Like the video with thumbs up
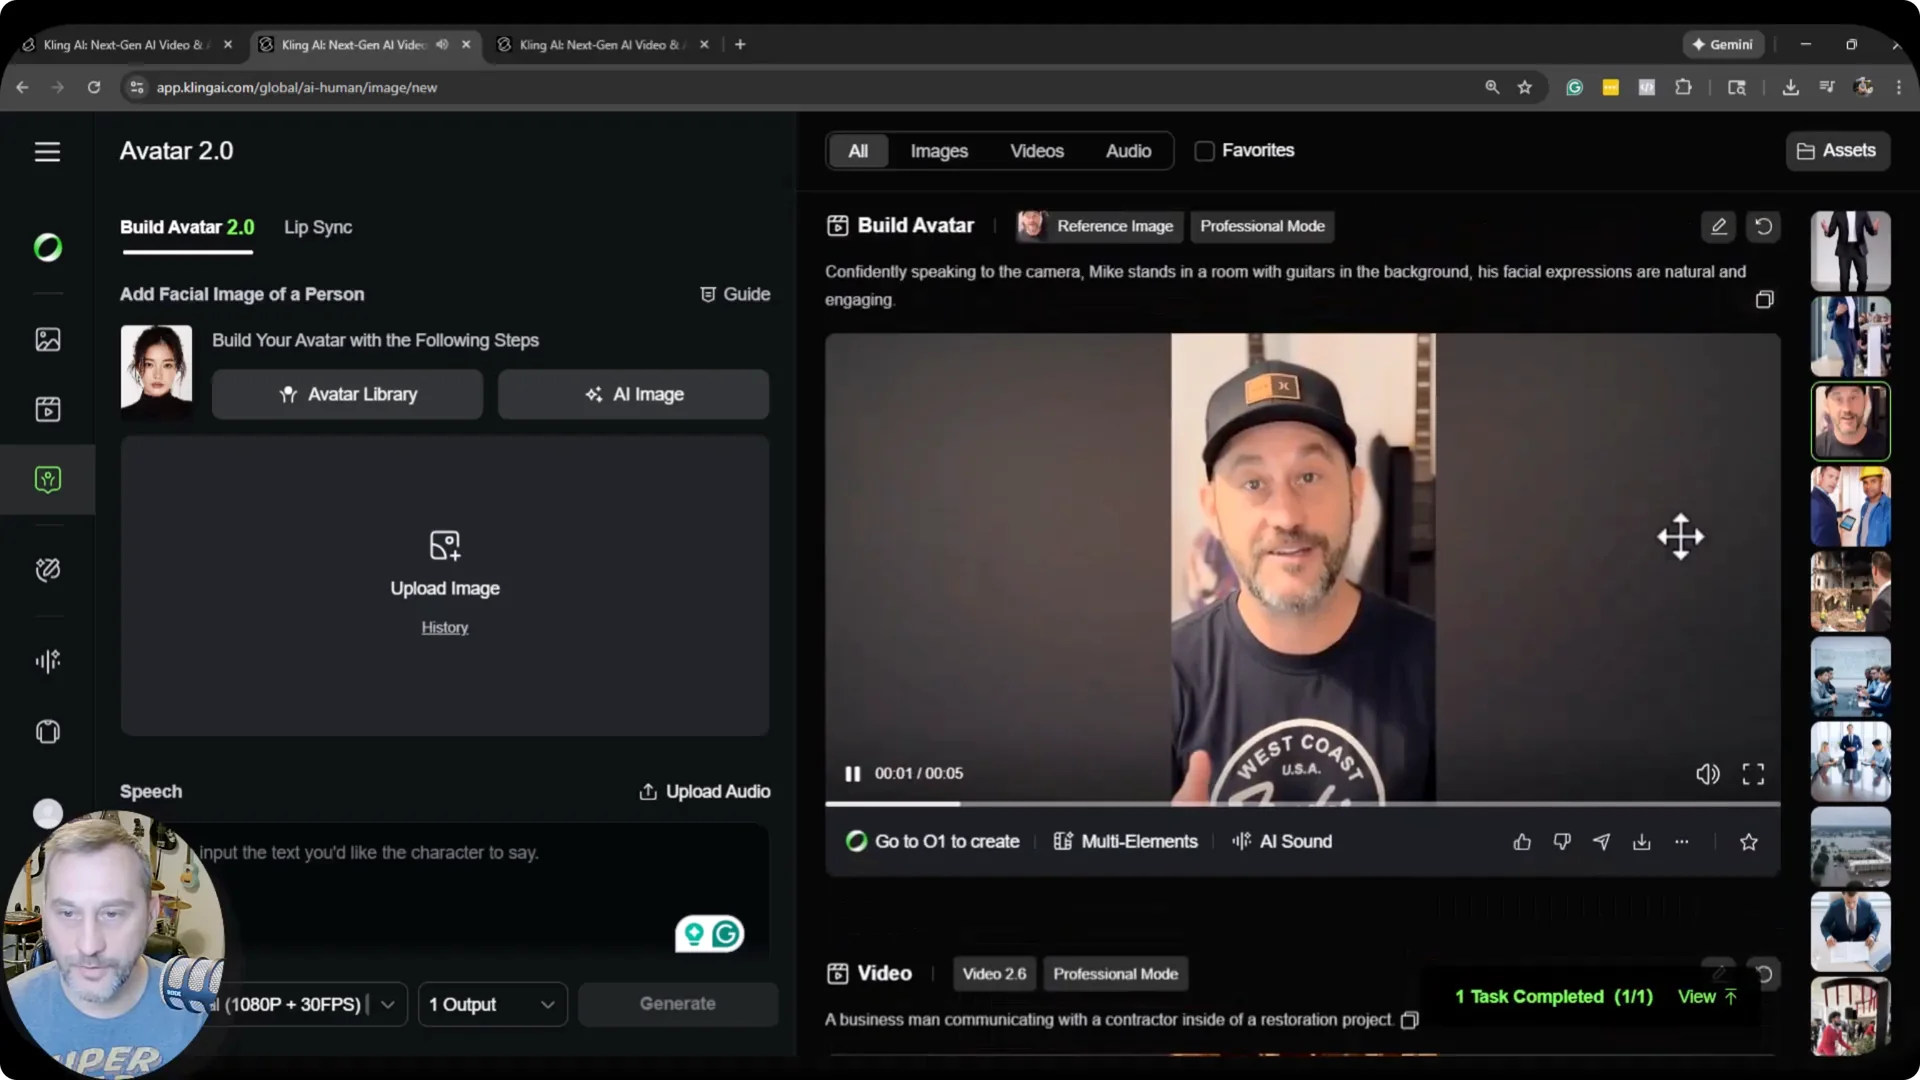Image resolution: width=1920 pixels, height=1080 pixels. coord(1522,842)
